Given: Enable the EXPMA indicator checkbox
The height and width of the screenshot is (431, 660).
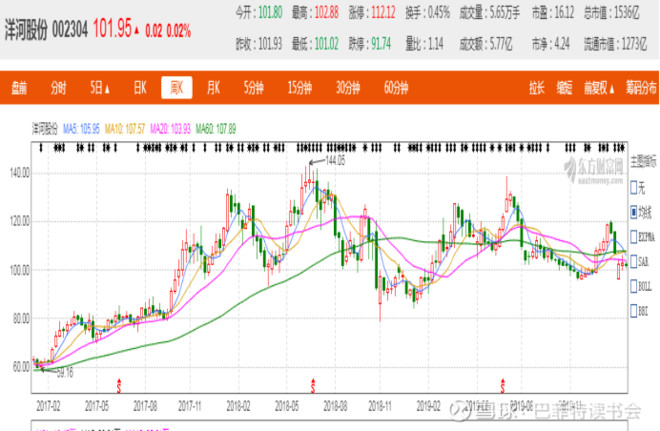Looking at the screenshot, I should click(x=634, y=237).
